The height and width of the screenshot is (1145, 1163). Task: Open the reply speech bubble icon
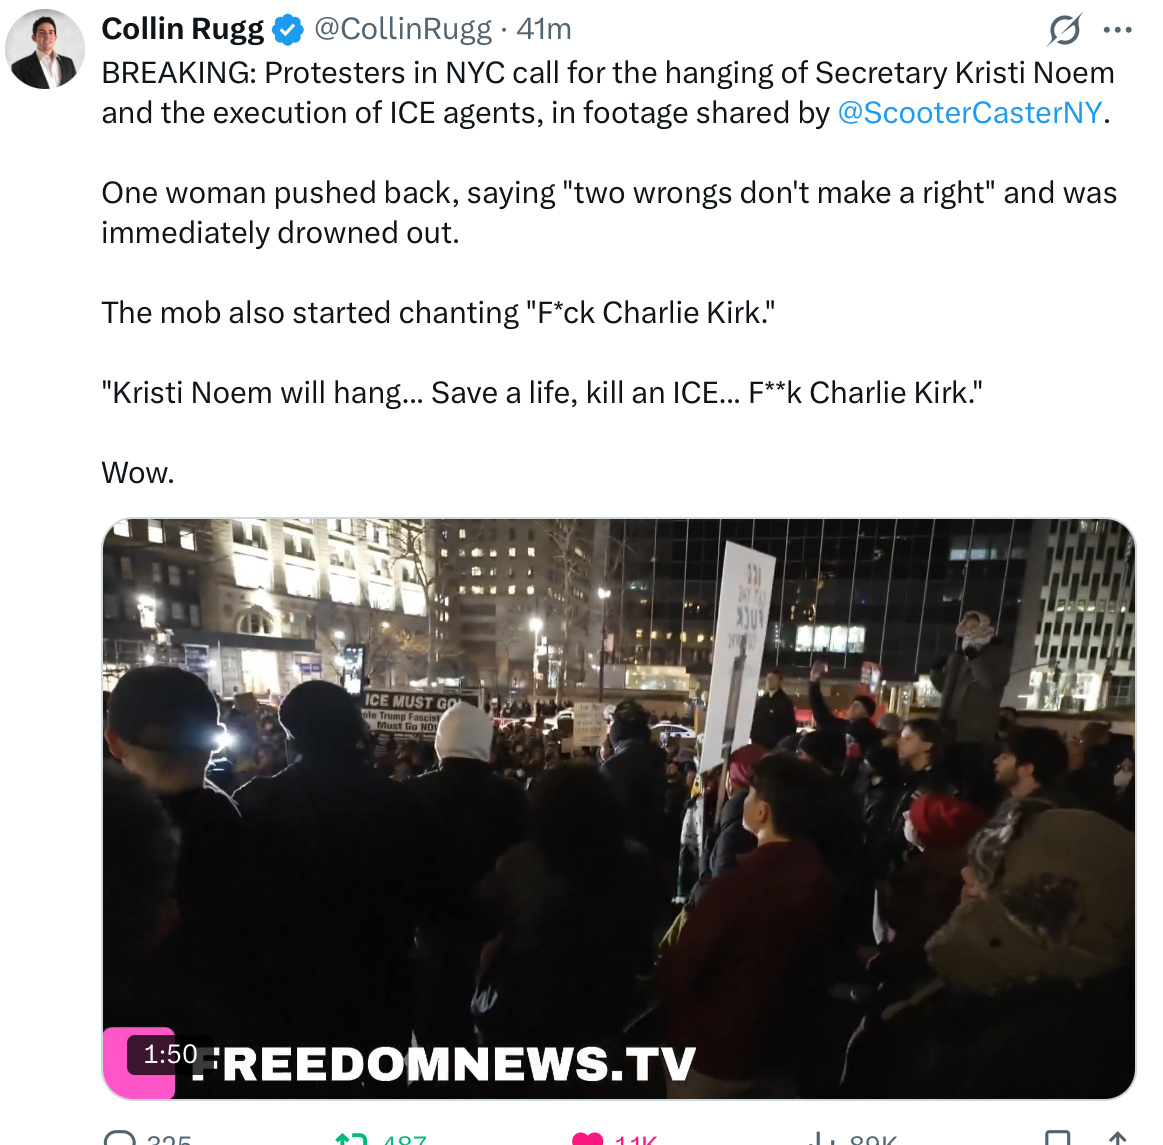(119, 1138)
